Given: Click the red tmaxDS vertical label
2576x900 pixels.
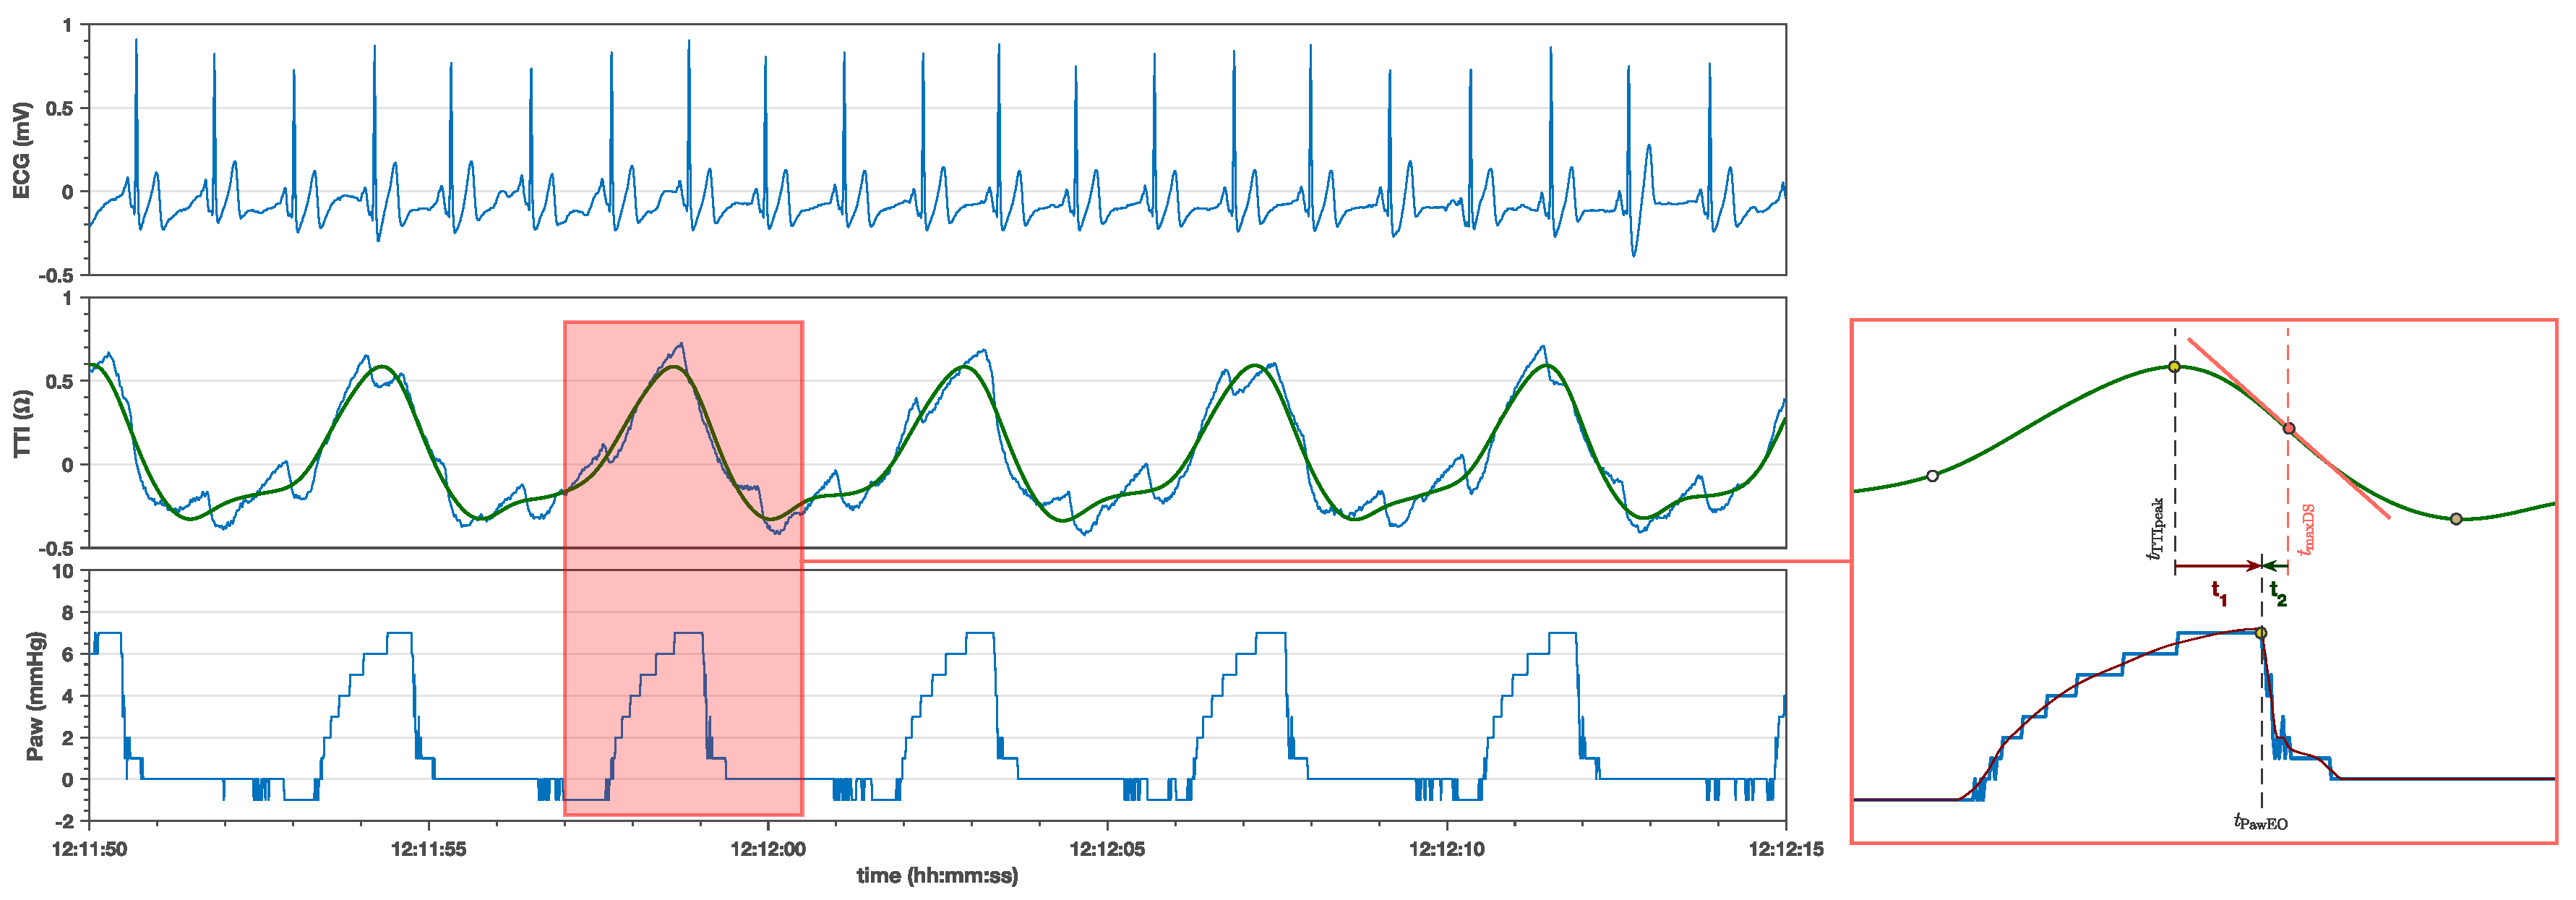Looking at the screenshot, I should coord(2306,529).
